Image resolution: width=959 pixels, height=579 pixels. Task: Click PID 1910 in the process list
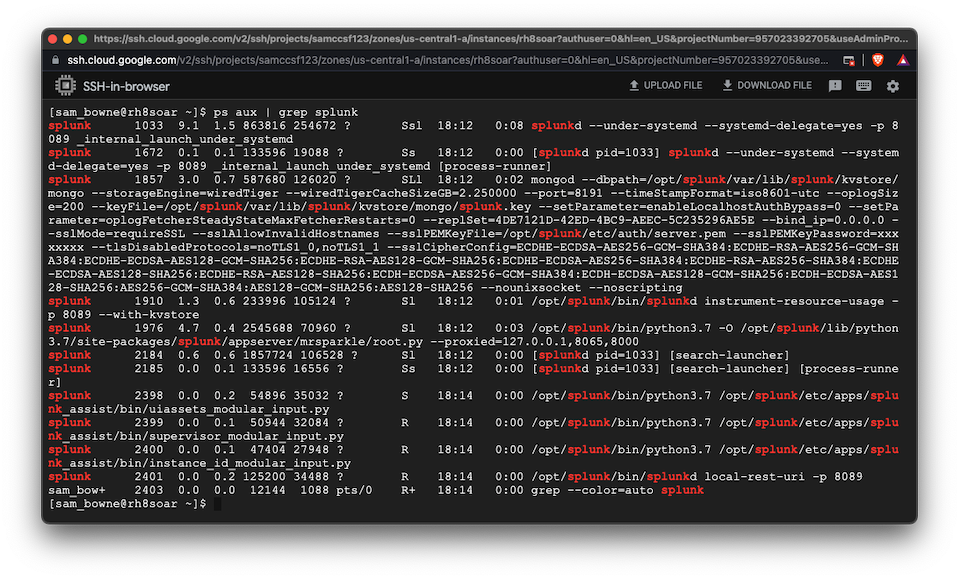point(149,301)
